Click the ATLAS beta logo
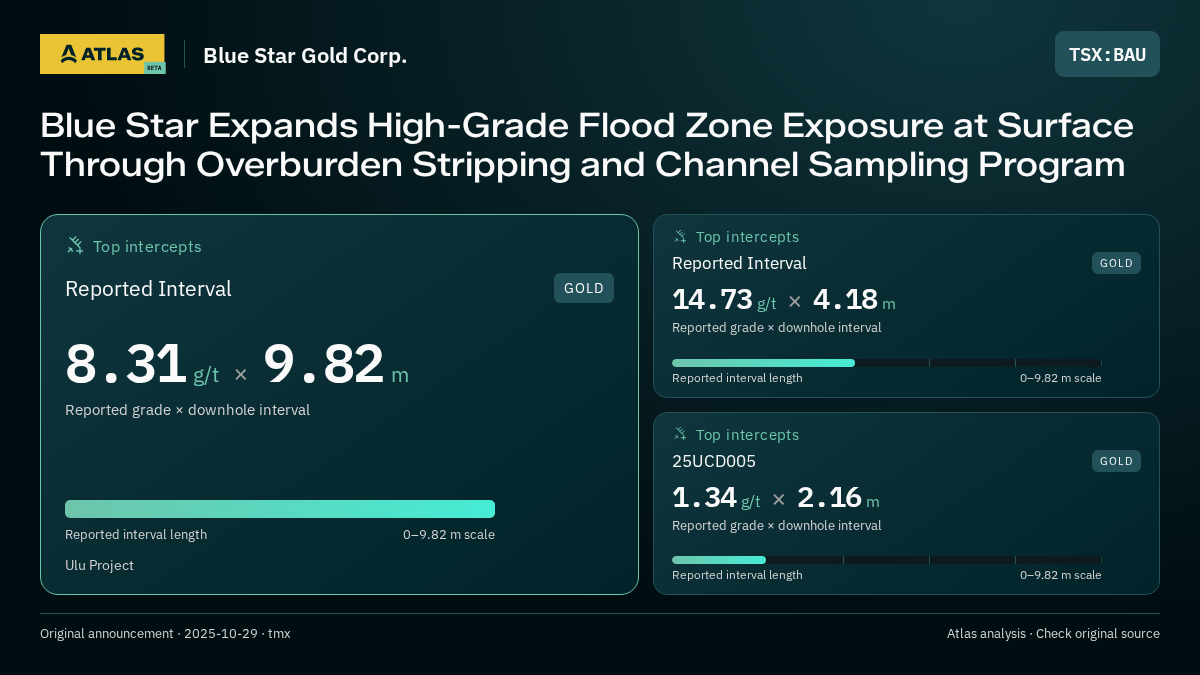 tap(102, 54)
